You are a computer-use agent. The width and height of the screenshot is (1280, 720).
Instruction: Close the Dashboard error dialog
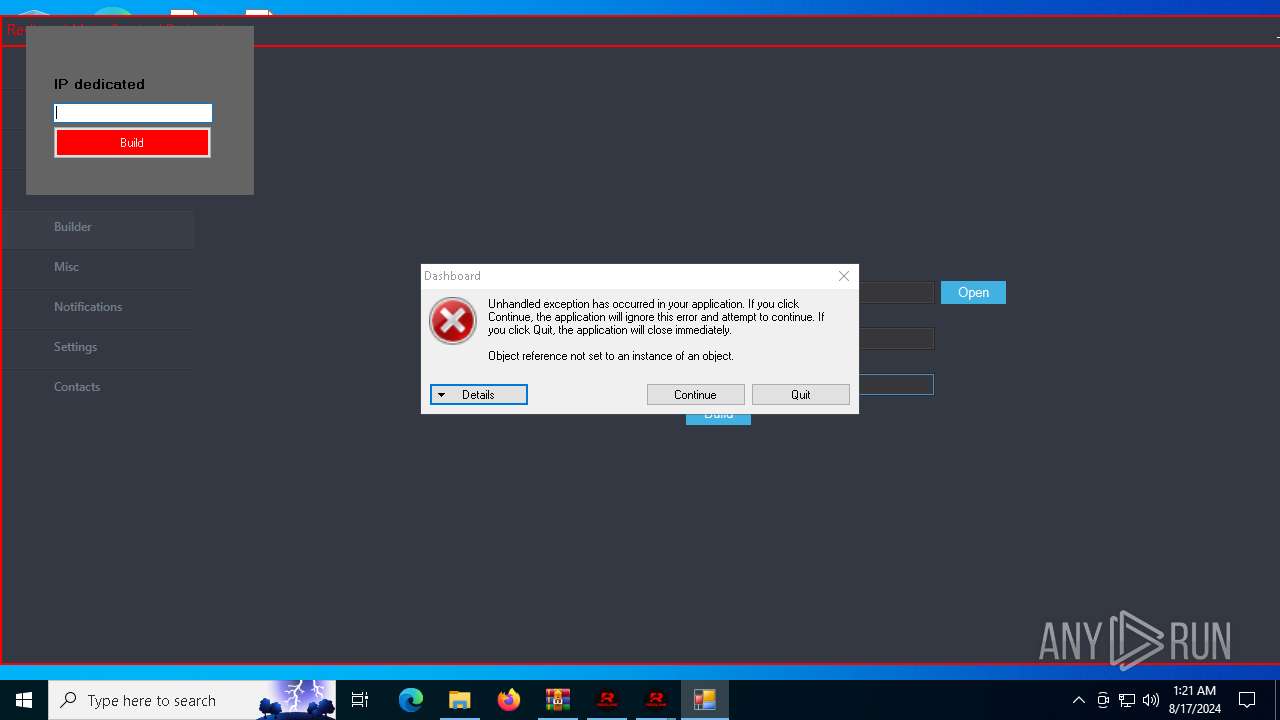(x=844, y=276)
